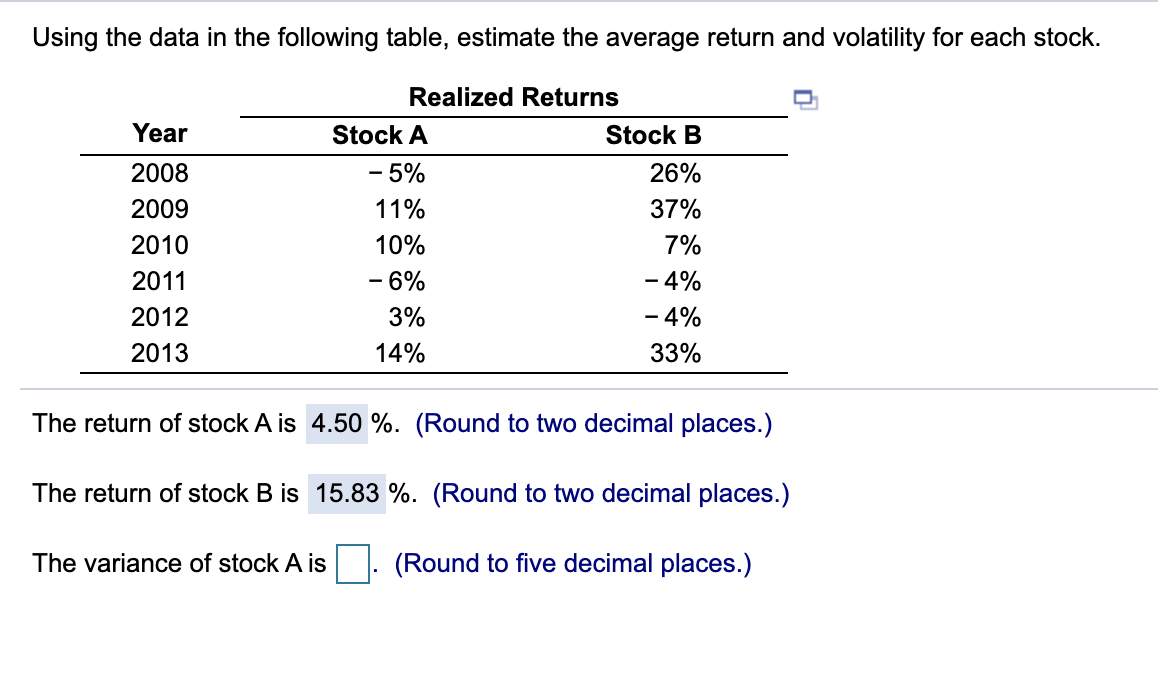Image resolution: width=1158 pixels, height=676 pixels.
Task: Click the 37% Stock B value for 2009
Action: click(x=676, y=209)
